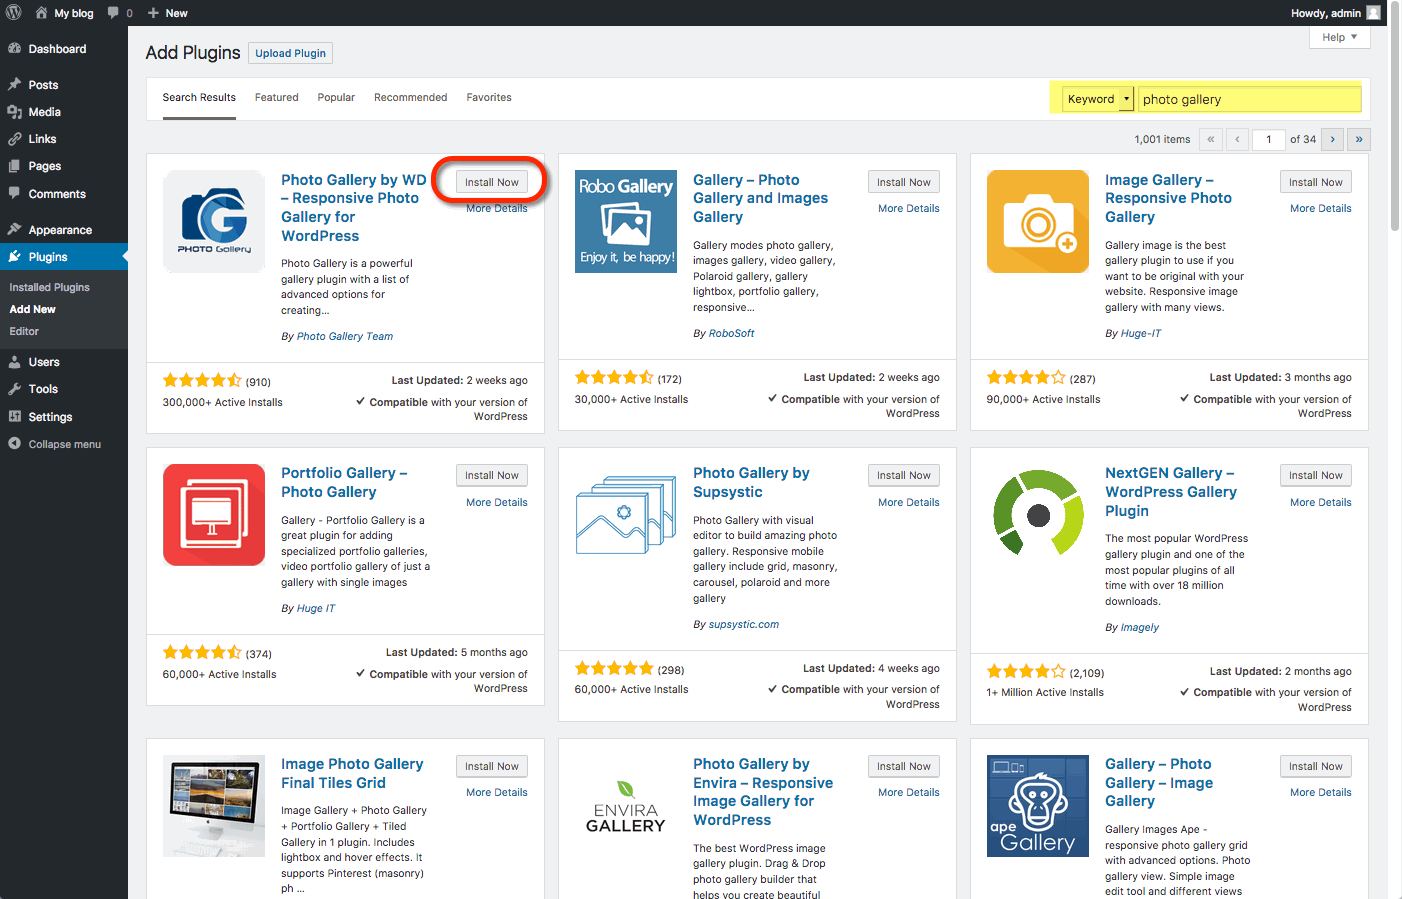Viewport: 1402px width, 899px height.
Task: Click the Final Tiles Grid thumbnail
Action: (x=214, y=806)
